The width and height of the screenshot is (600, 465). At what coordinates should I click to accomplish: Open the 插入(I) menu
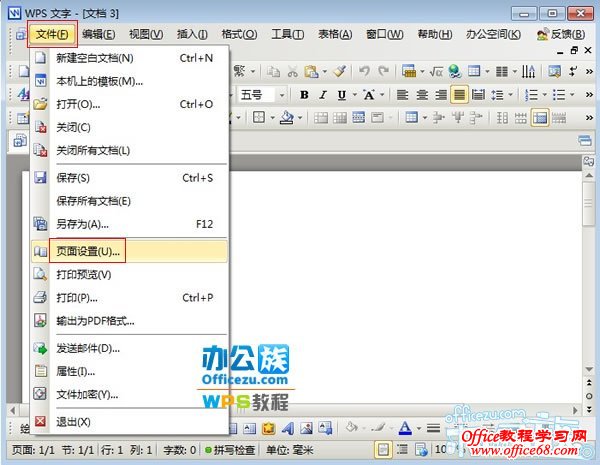192,34
